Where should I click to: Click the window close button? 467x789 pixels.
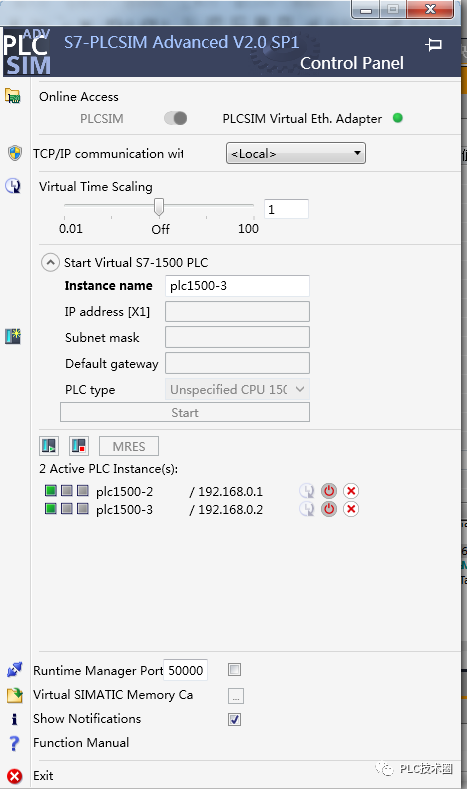(x=430, y=9)
